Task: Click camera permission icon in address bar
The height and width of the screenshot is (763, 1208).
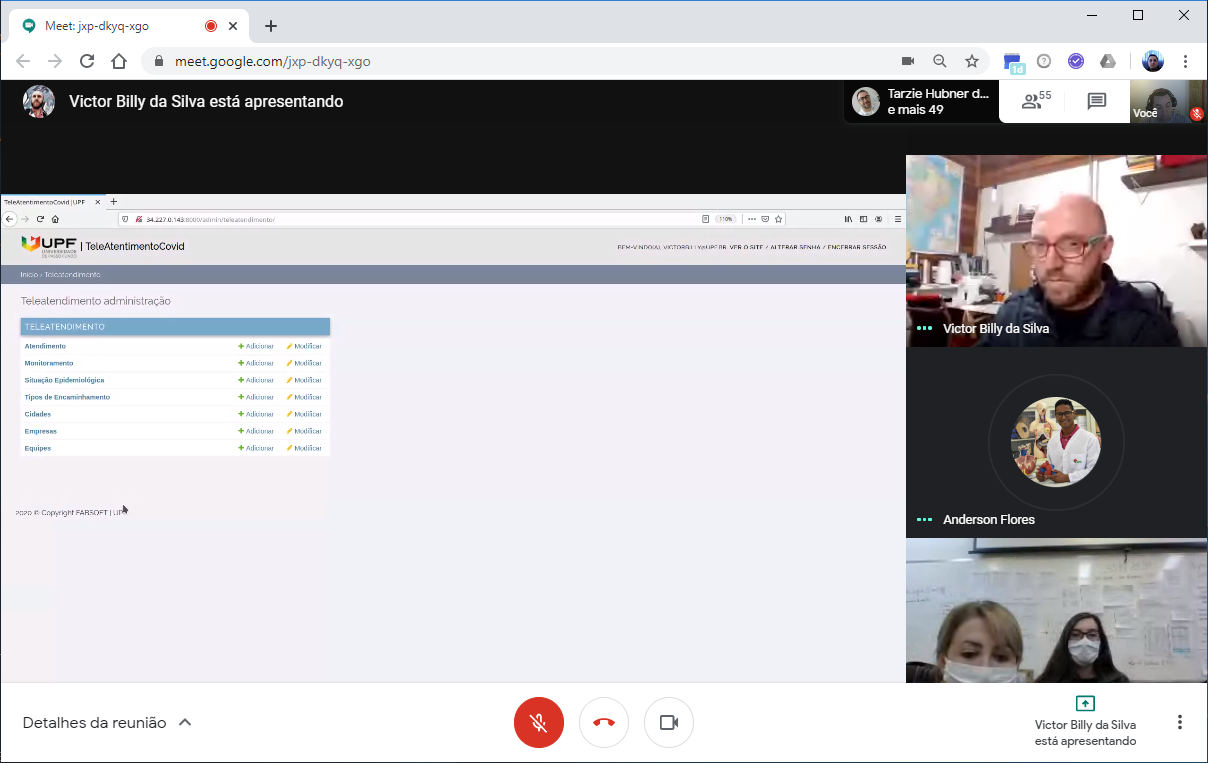Action: (x=908, y=61)
